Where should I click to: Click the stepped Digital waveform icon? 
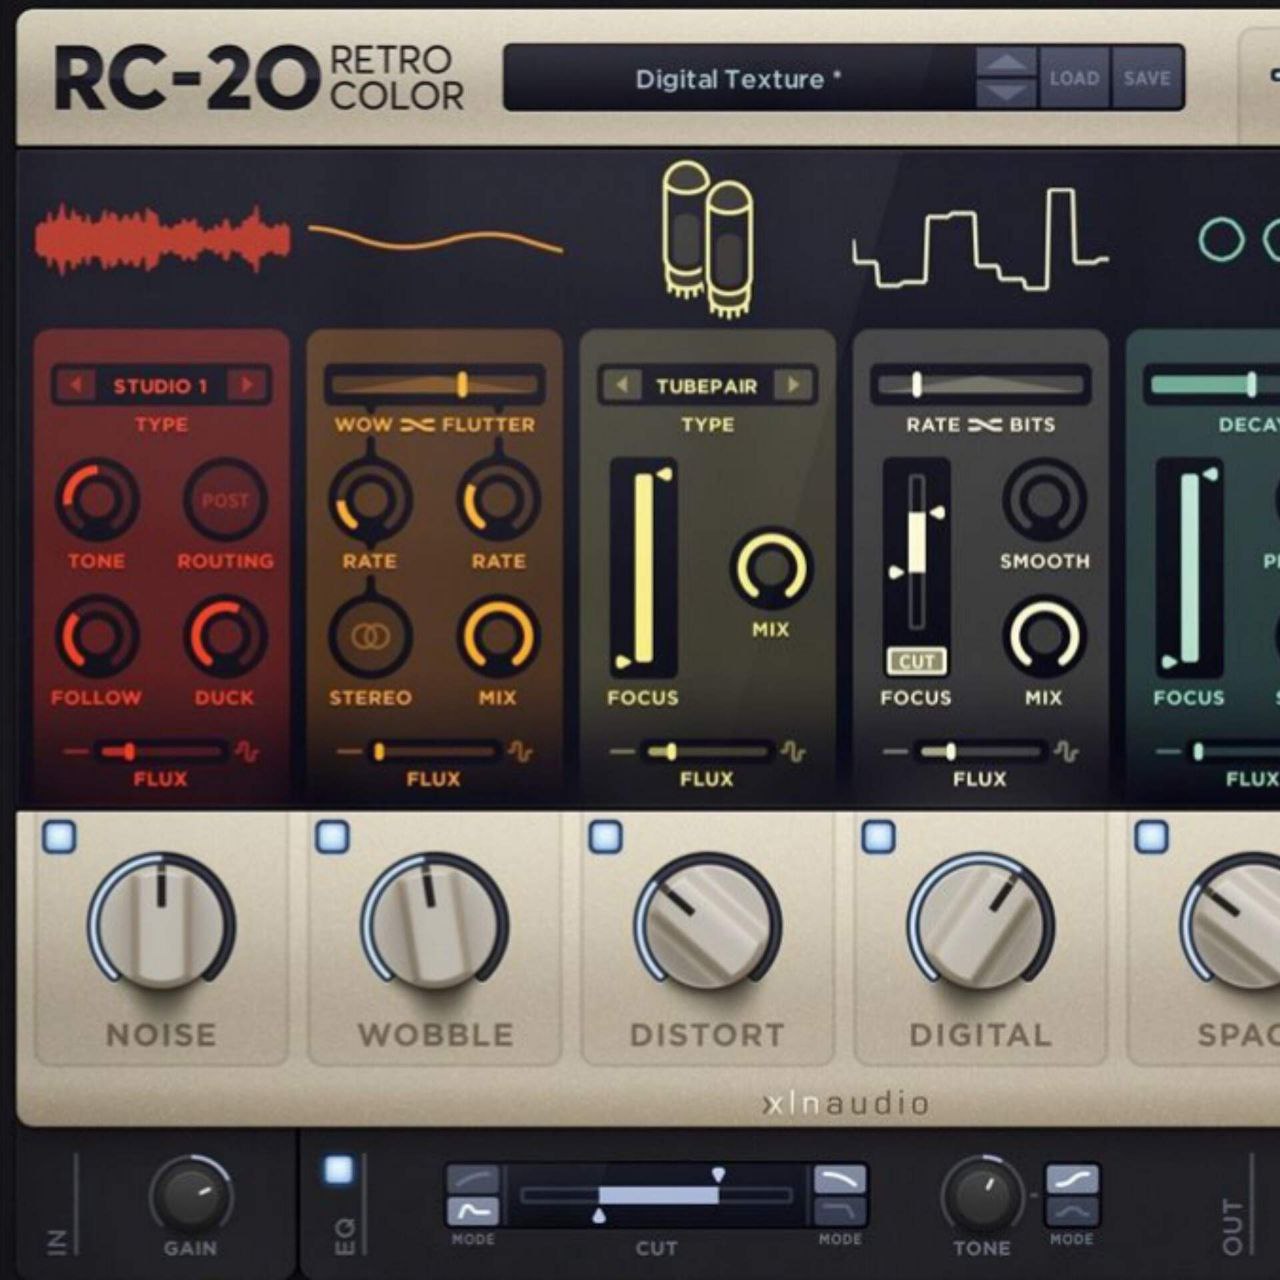980,238
